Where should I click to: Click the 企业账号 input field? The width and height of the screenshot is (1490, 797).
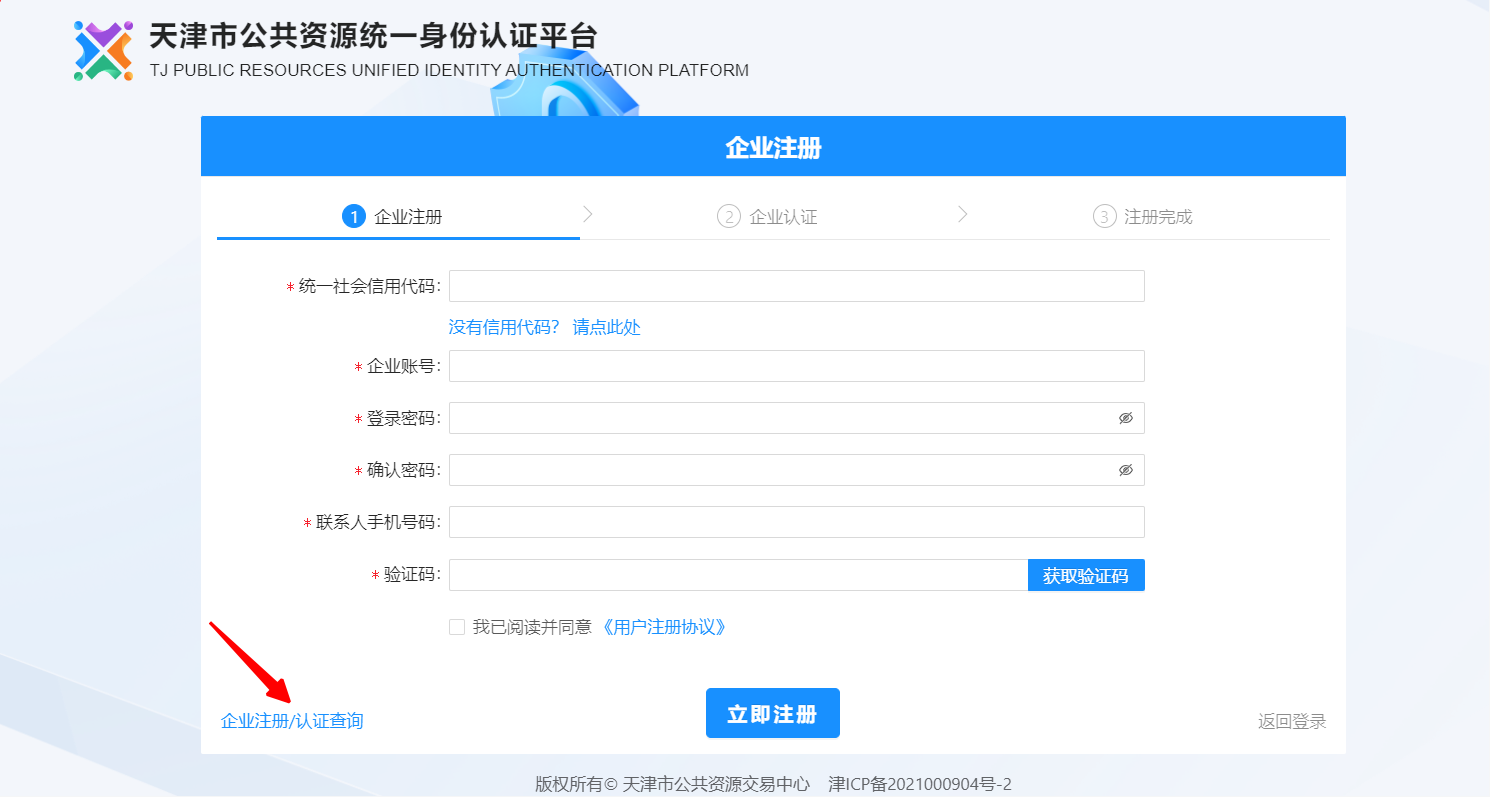click(795, 366)
